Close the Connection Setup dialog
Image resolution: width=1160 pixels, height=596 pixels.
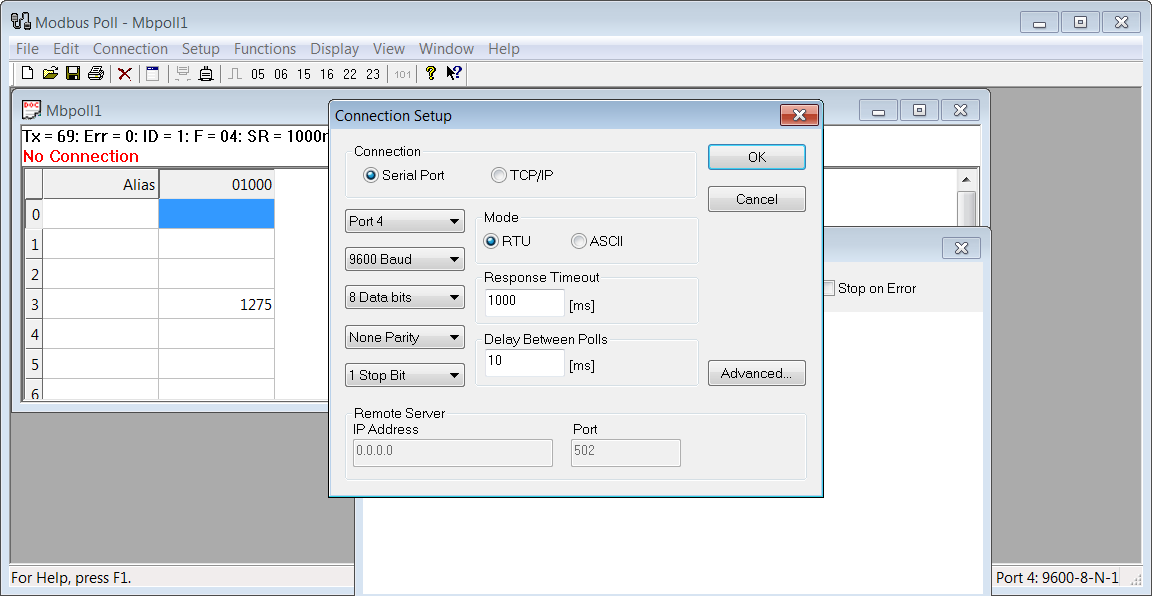click(x=799, y=115)
